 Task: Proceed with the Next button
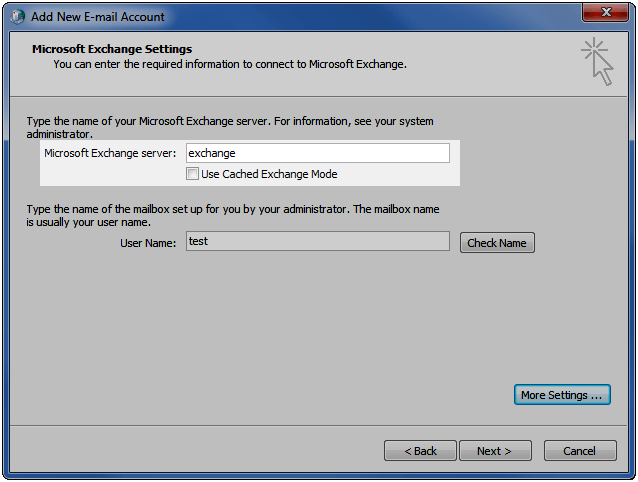coord(495,451)
